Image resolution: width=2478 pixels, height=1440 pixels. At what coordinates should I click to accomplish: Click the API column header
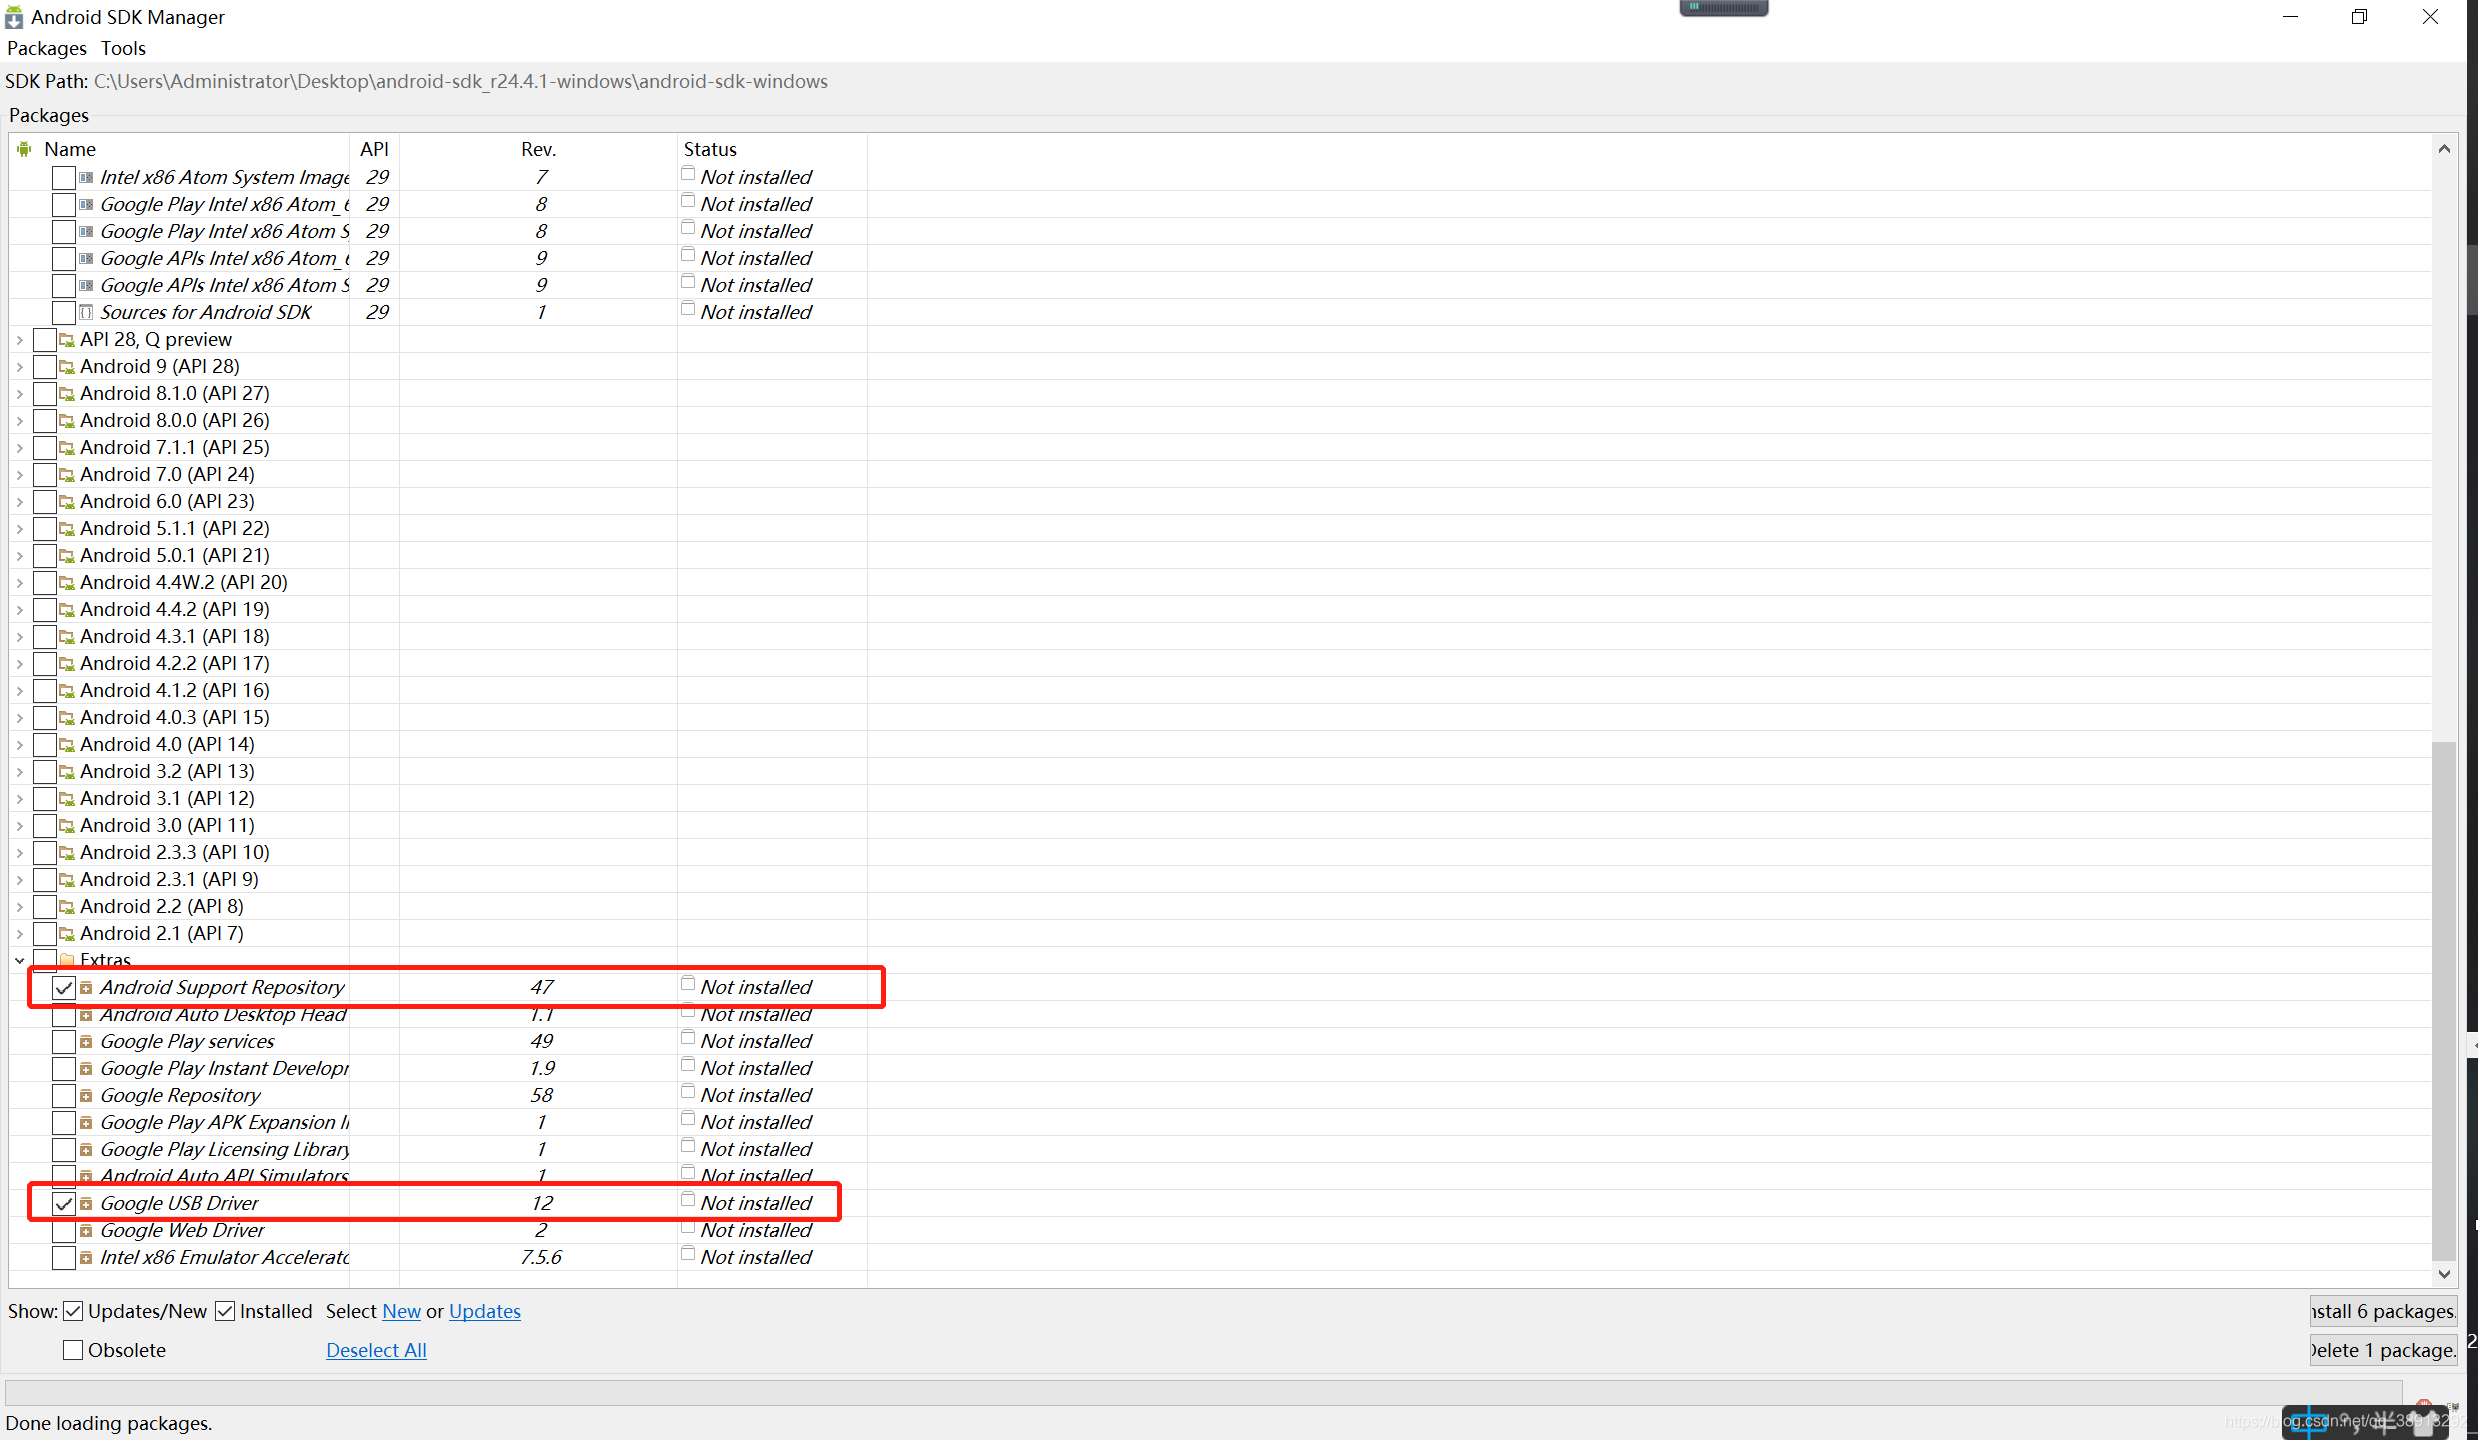click(x=374, y=149)
